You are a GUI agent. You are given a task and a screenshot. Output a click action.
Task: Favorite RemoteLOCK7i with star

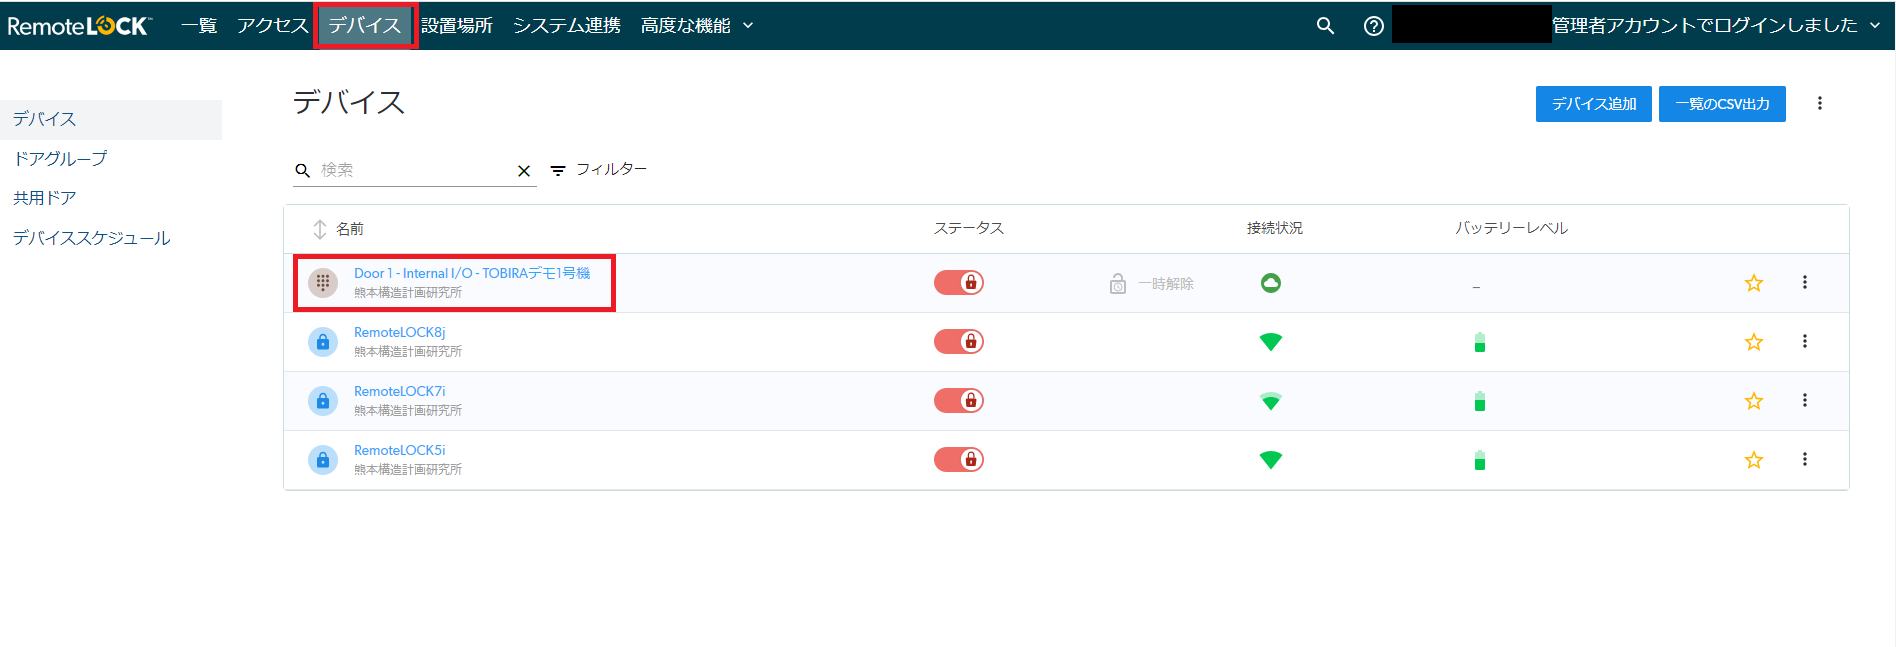1754,401
